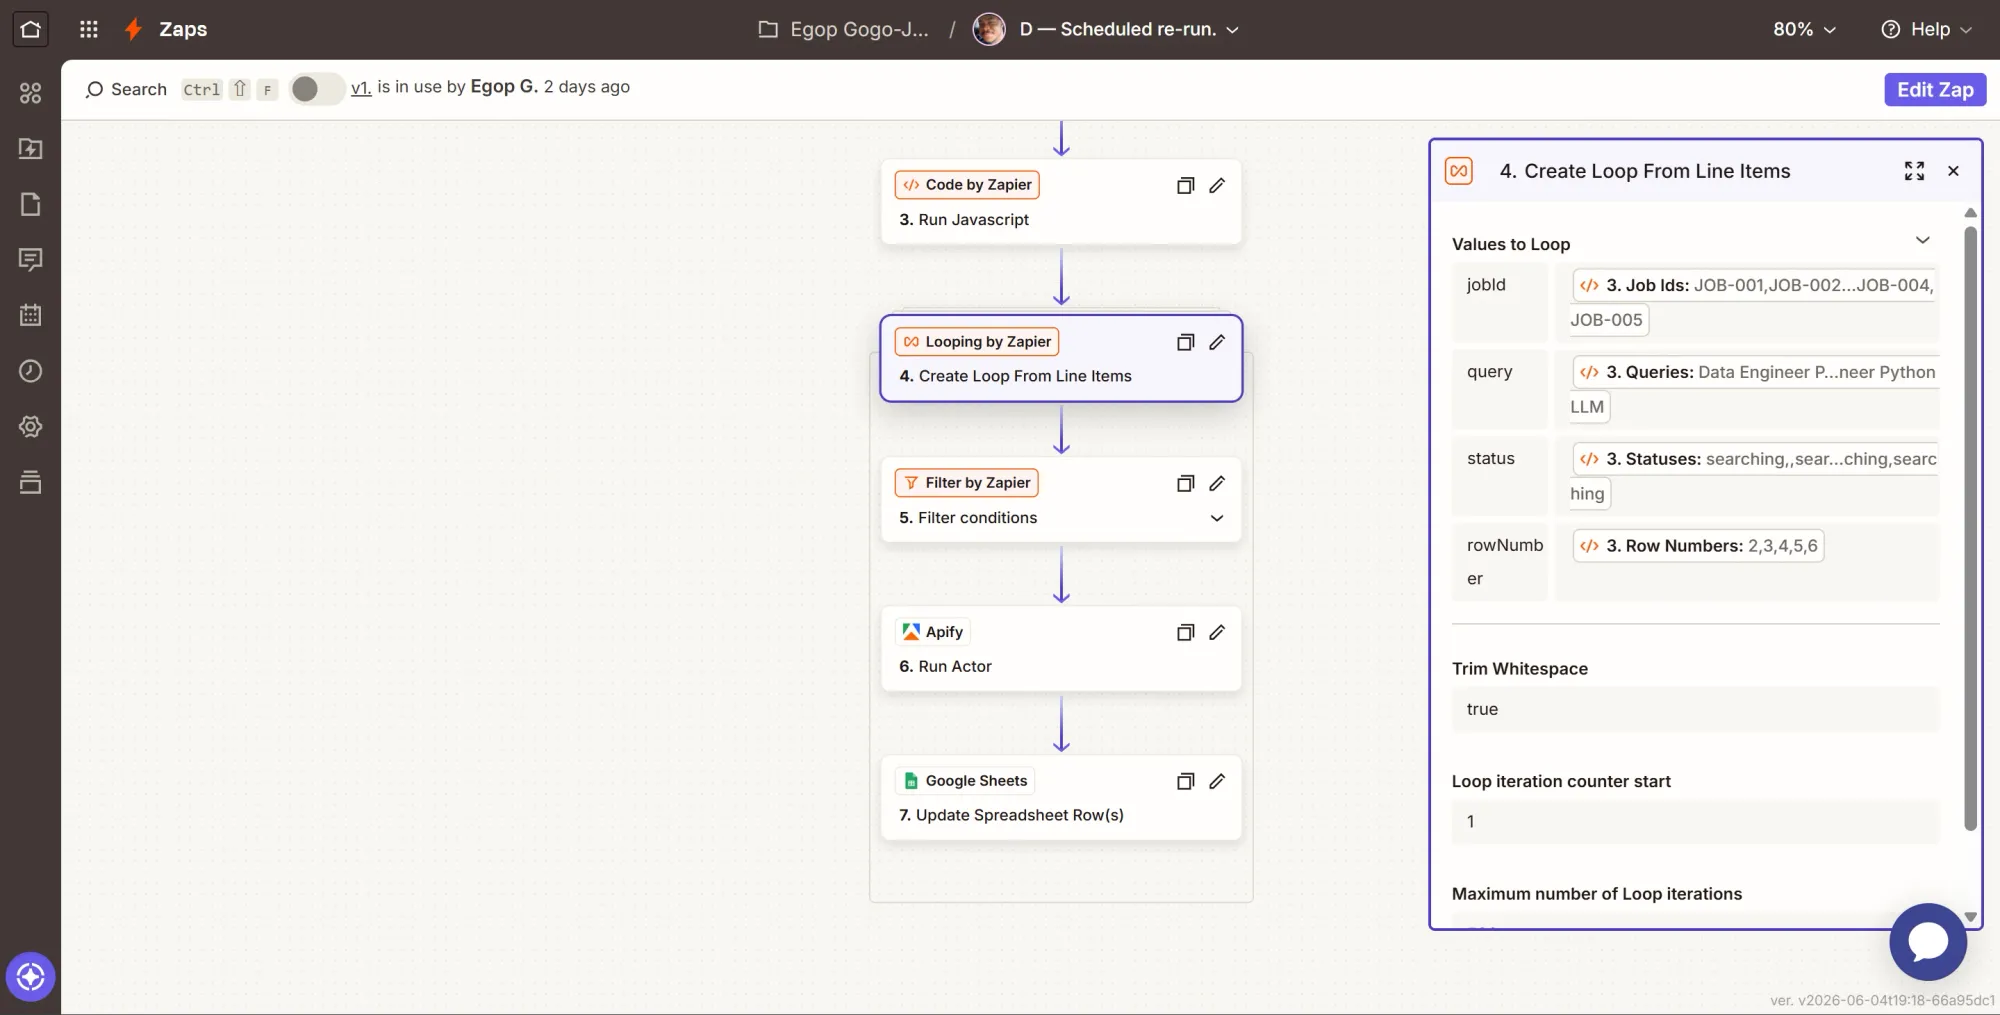
Task: Open the Zap history clock icon in sidebar
Action: click(x=30, y=371)
